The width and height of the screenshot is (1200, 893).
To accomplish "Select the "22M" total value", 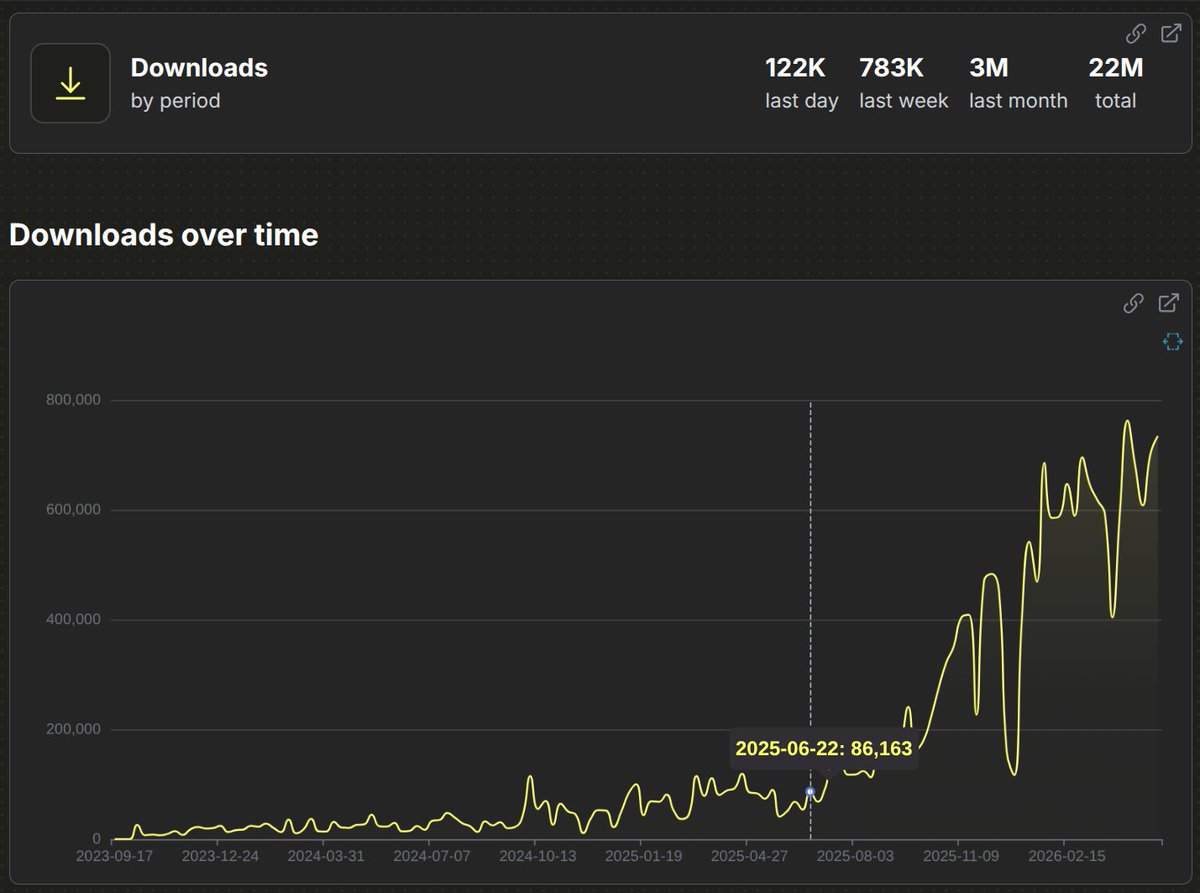I will point(1116,68).
